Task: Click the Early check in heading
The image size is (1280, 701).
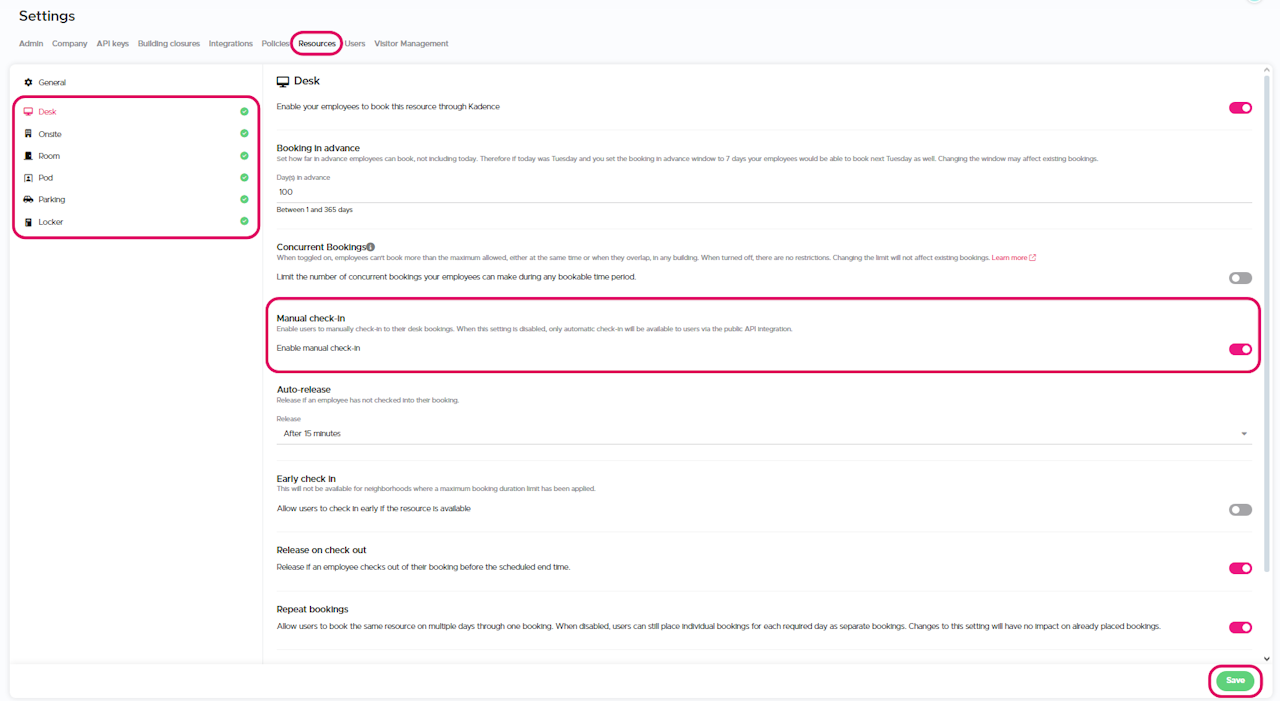Action: pos(306,479)
